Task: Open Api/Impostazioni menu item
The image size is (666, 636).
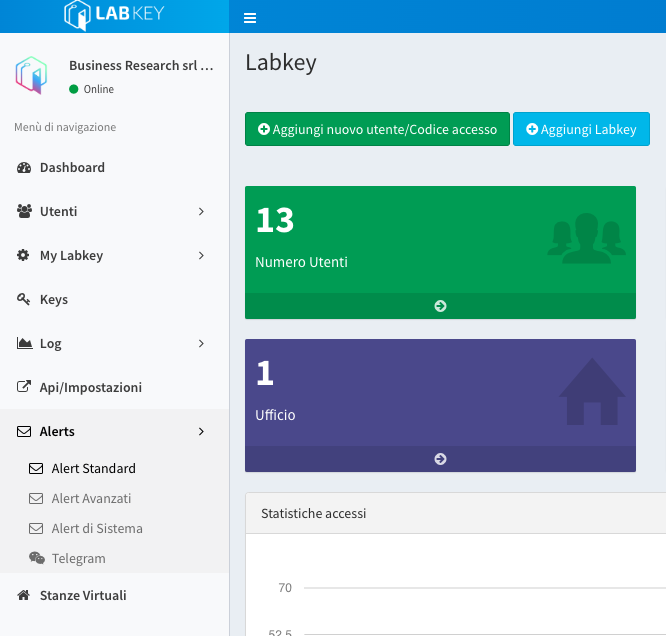Action: coord(115,387)
